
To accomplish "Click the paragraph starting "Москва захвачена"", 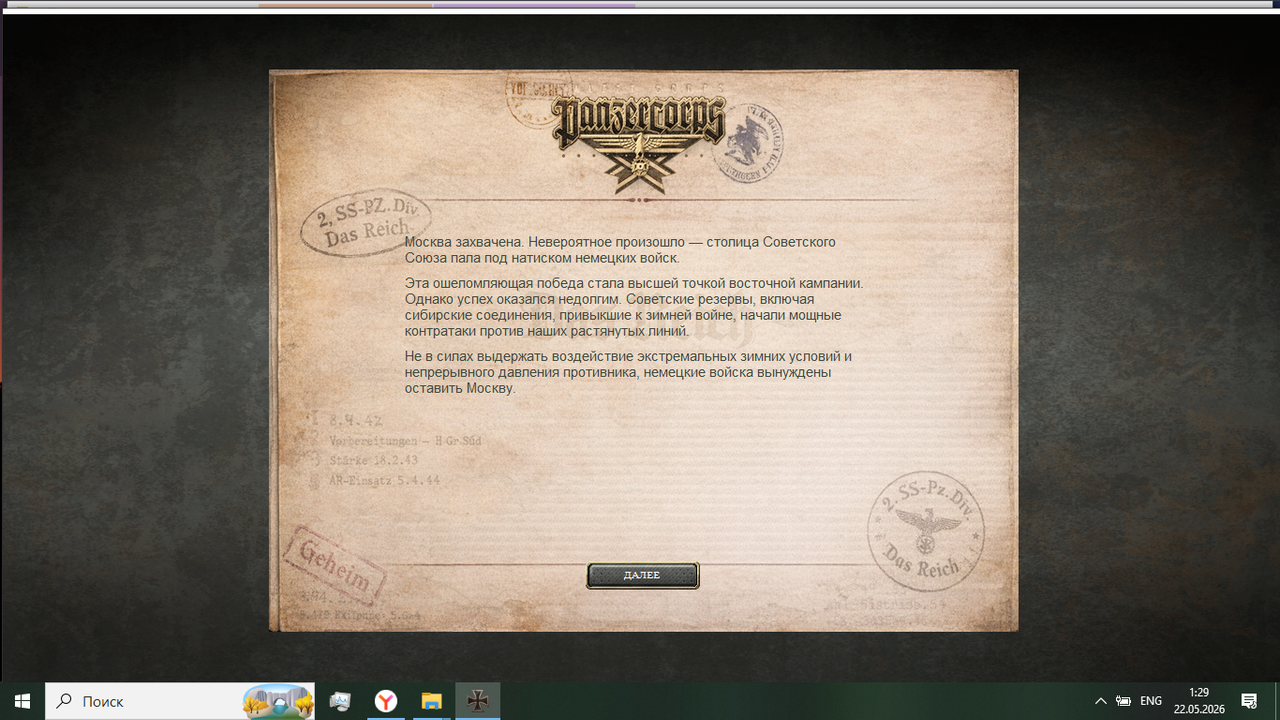I will (x=620, y=250).
